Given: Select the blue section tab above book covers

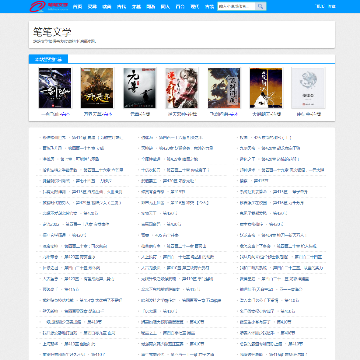Looking at the screenshot, I should pyautogui.click(x=48, y=59).
